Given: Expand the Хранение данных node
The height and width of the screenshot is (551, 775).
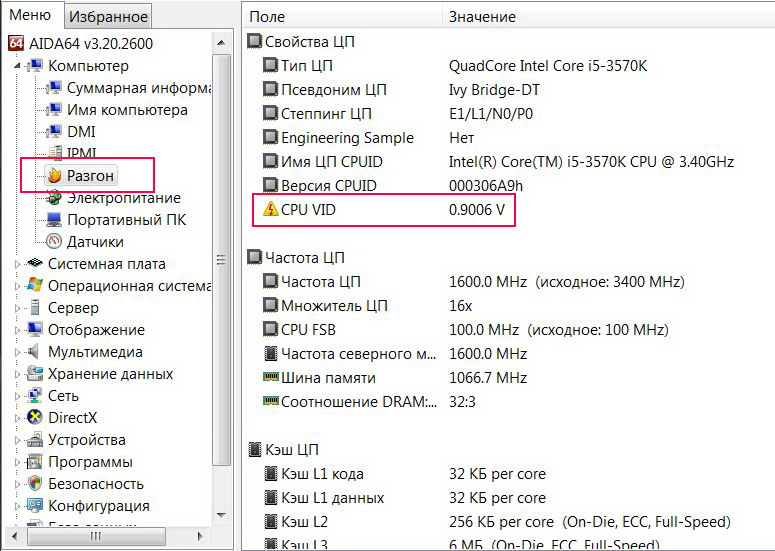Looking at the screenshot, I should [x=17, y=374].
